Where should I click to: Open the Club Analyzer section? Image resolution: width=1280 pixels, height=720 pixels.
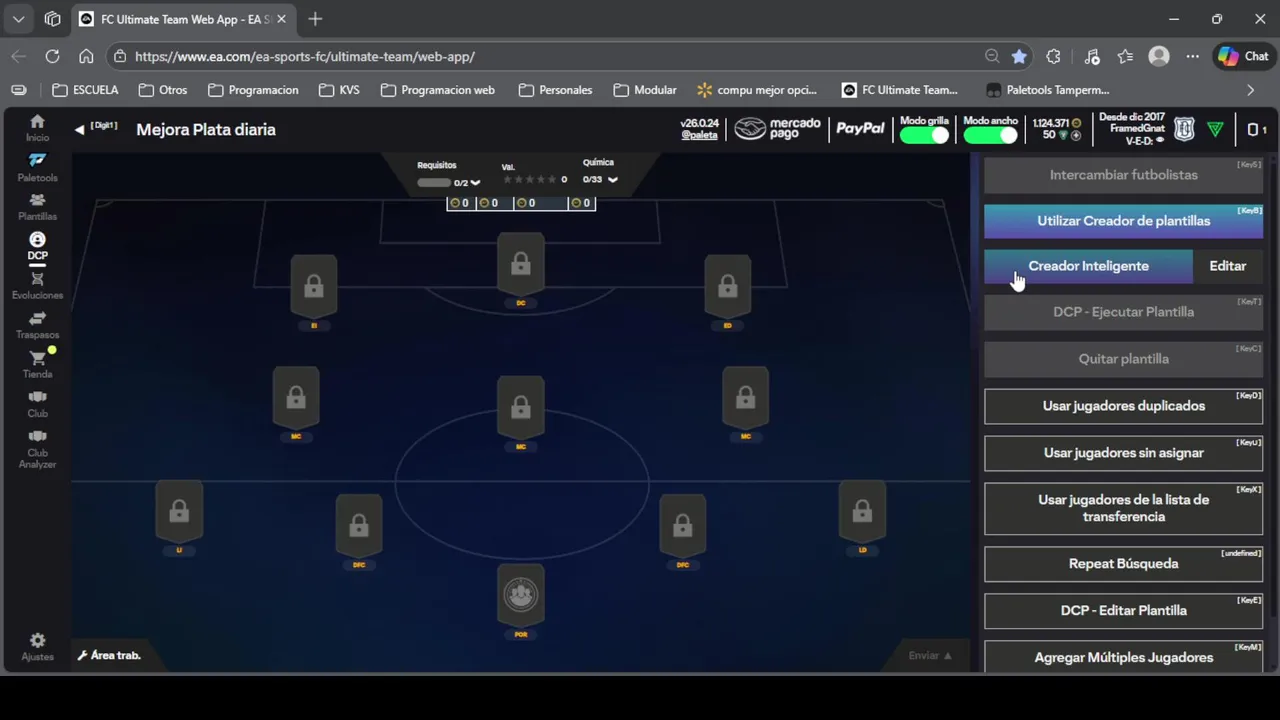pos(37,449)
